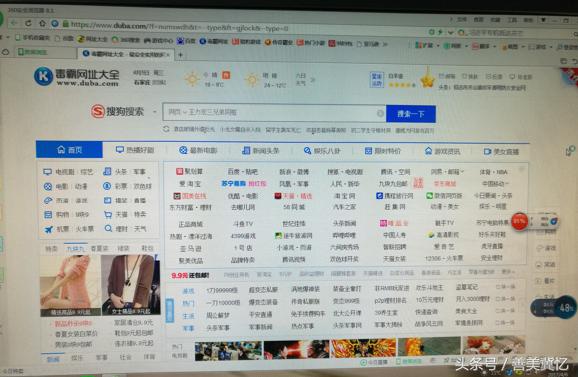Open the 360 browser search box at top right
Viewport: 578px width, 377px height.
(x=514, y=33)
